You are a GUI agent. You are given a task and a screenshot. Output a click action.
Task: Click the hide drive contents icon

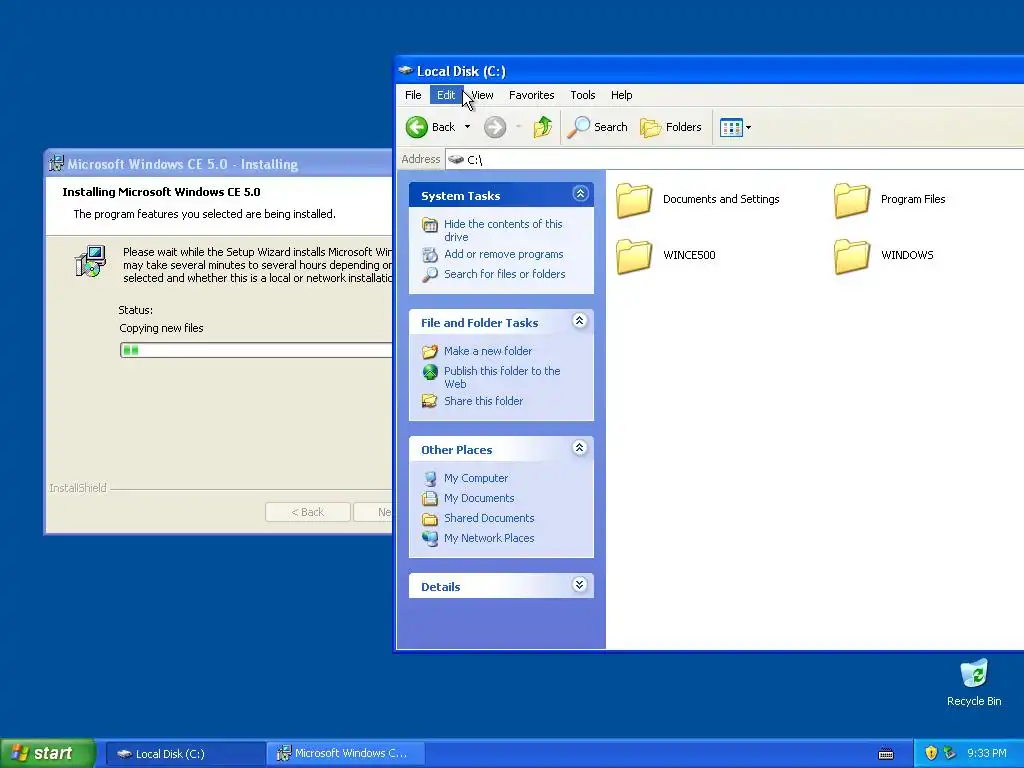pos(430,226)
